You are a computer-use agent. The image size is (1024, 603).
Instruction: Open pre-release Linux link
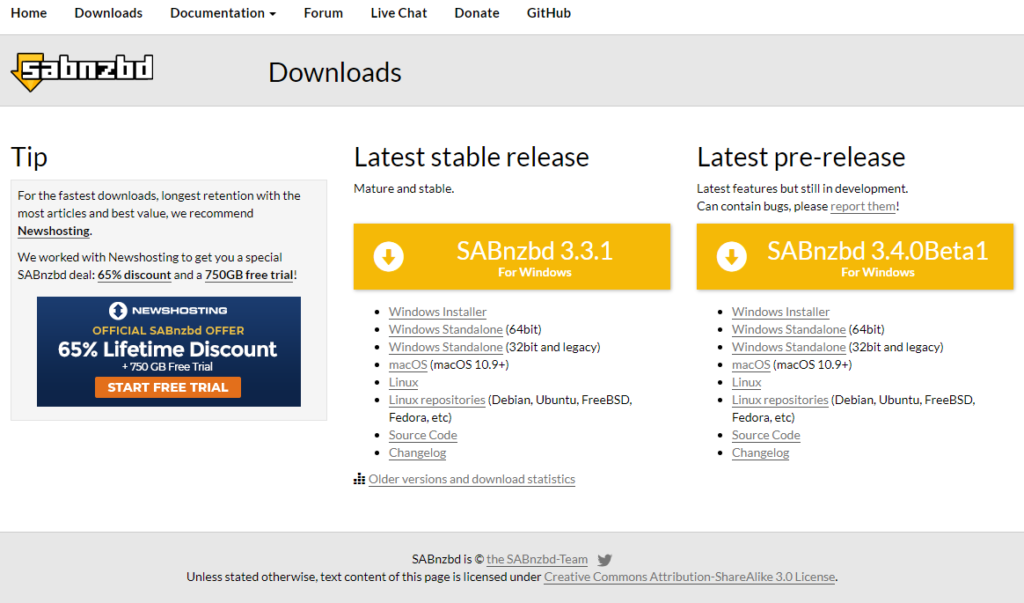tap(746, 382)
